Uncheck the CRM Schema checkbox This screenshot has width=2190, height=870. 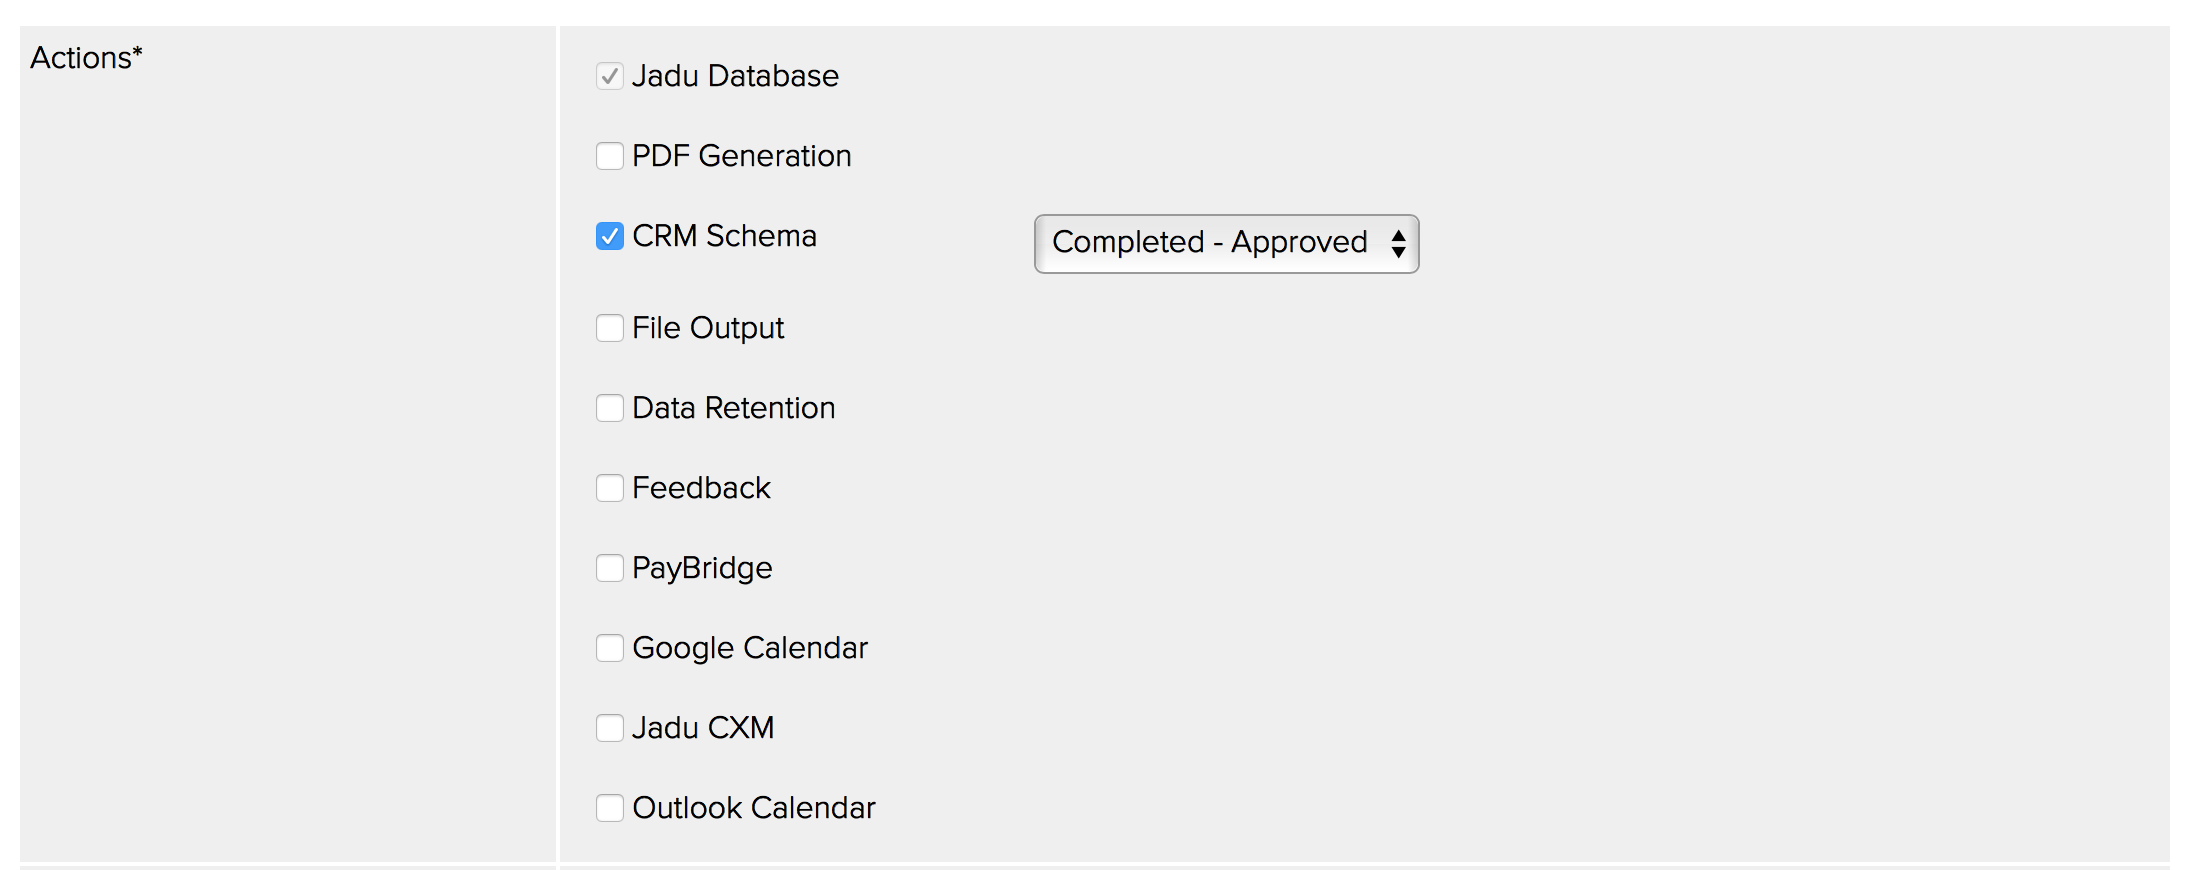pos(610,236)
